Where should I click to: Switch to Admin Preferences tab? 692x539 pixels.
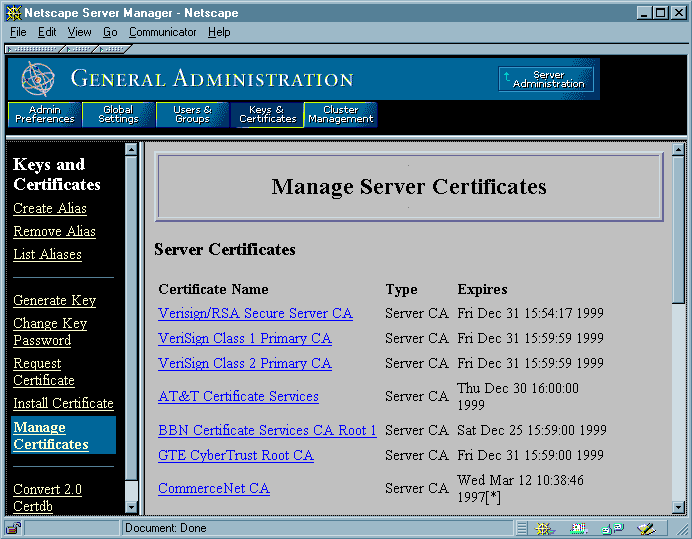45,114
